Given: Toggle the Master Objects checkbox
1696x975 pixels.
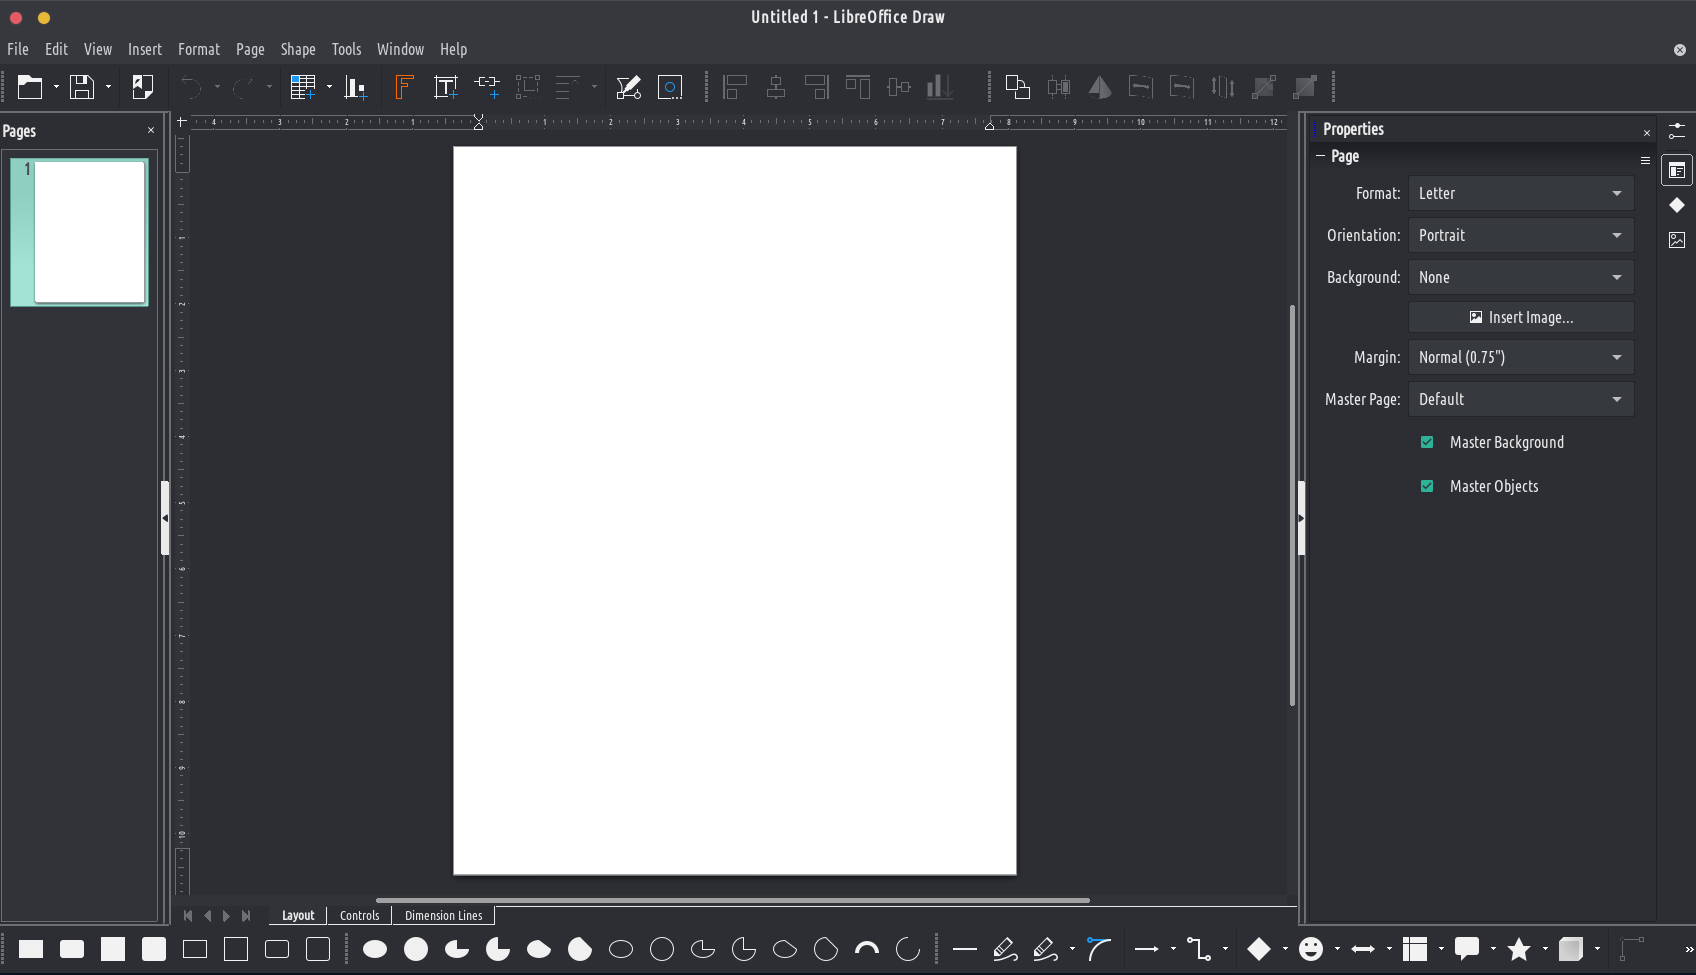Looking at the screenshot, I should click(1427, 486).
